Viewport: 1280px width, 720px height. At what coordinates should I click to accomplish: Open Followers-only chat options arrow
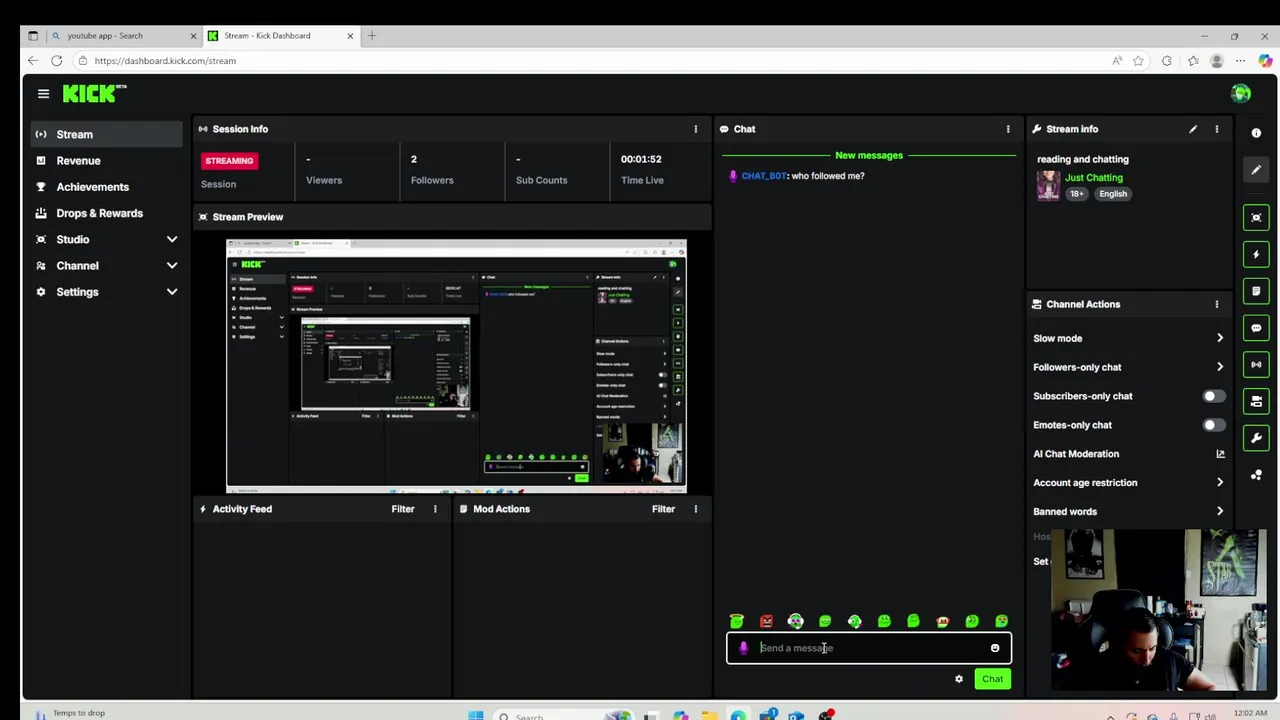tap(1220, 367)
